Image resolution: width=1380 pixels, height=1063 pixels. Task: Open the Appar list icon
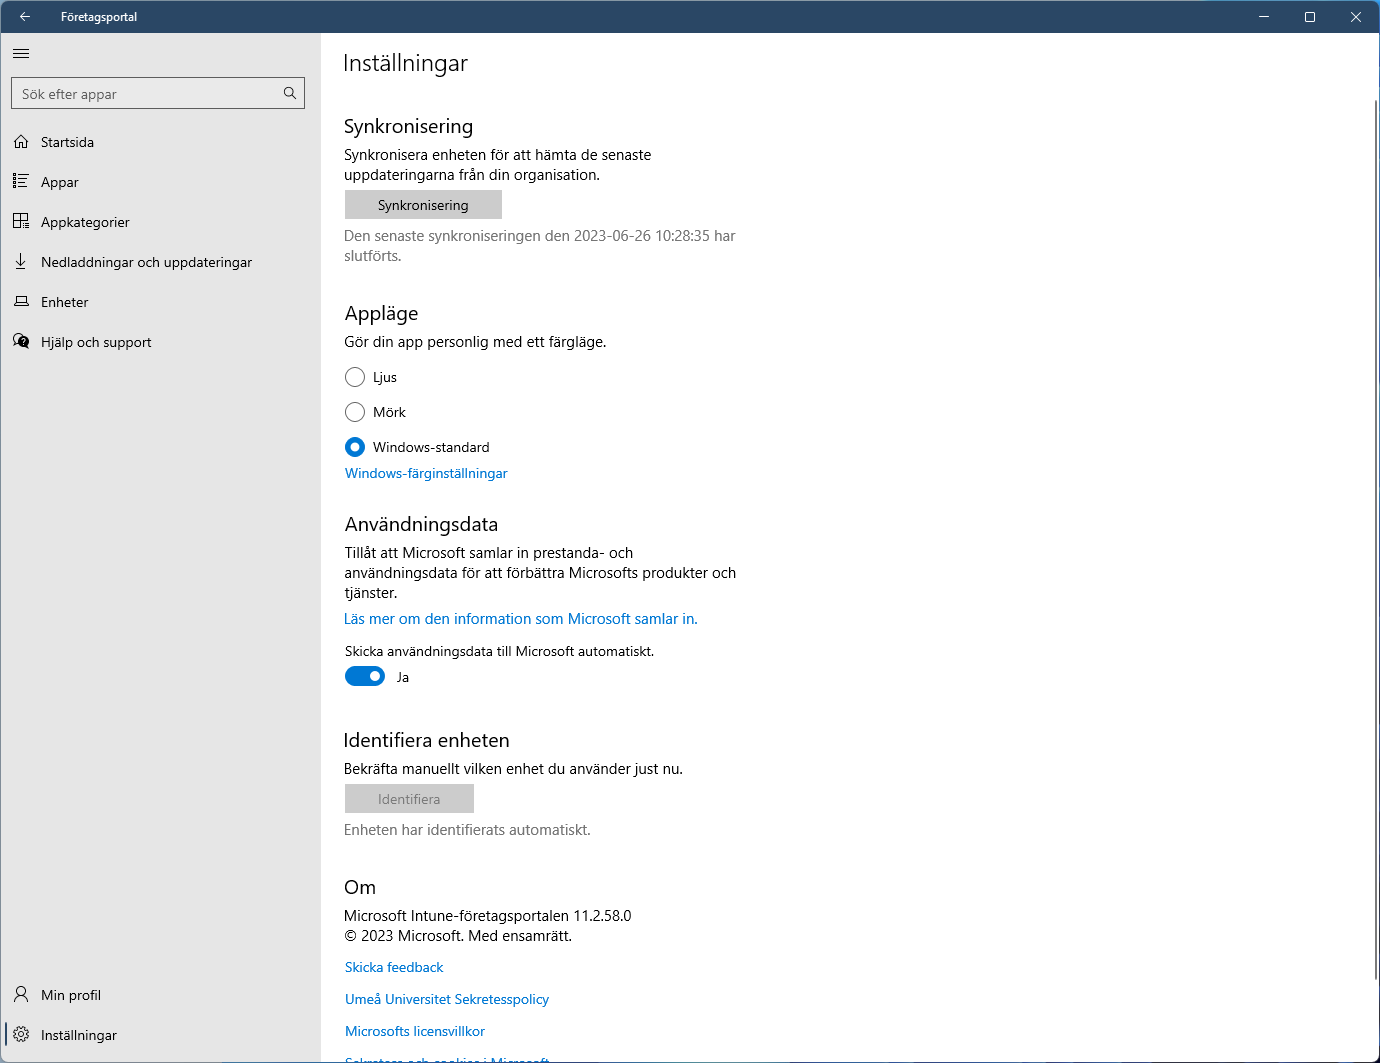point(21,181)
